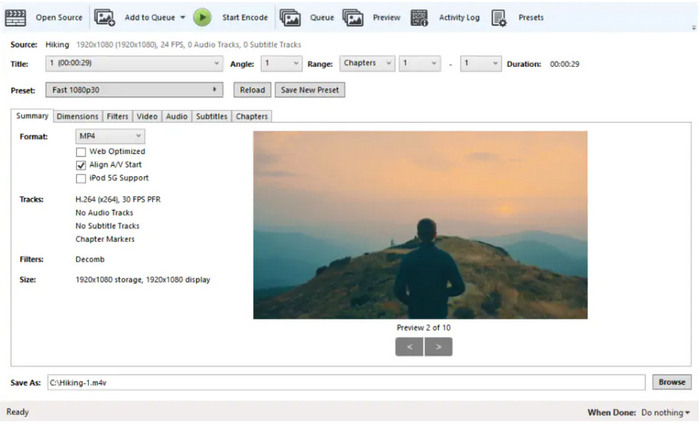Open the Angle dropdown
700x437 pixels.
click(x=281, y=63)
